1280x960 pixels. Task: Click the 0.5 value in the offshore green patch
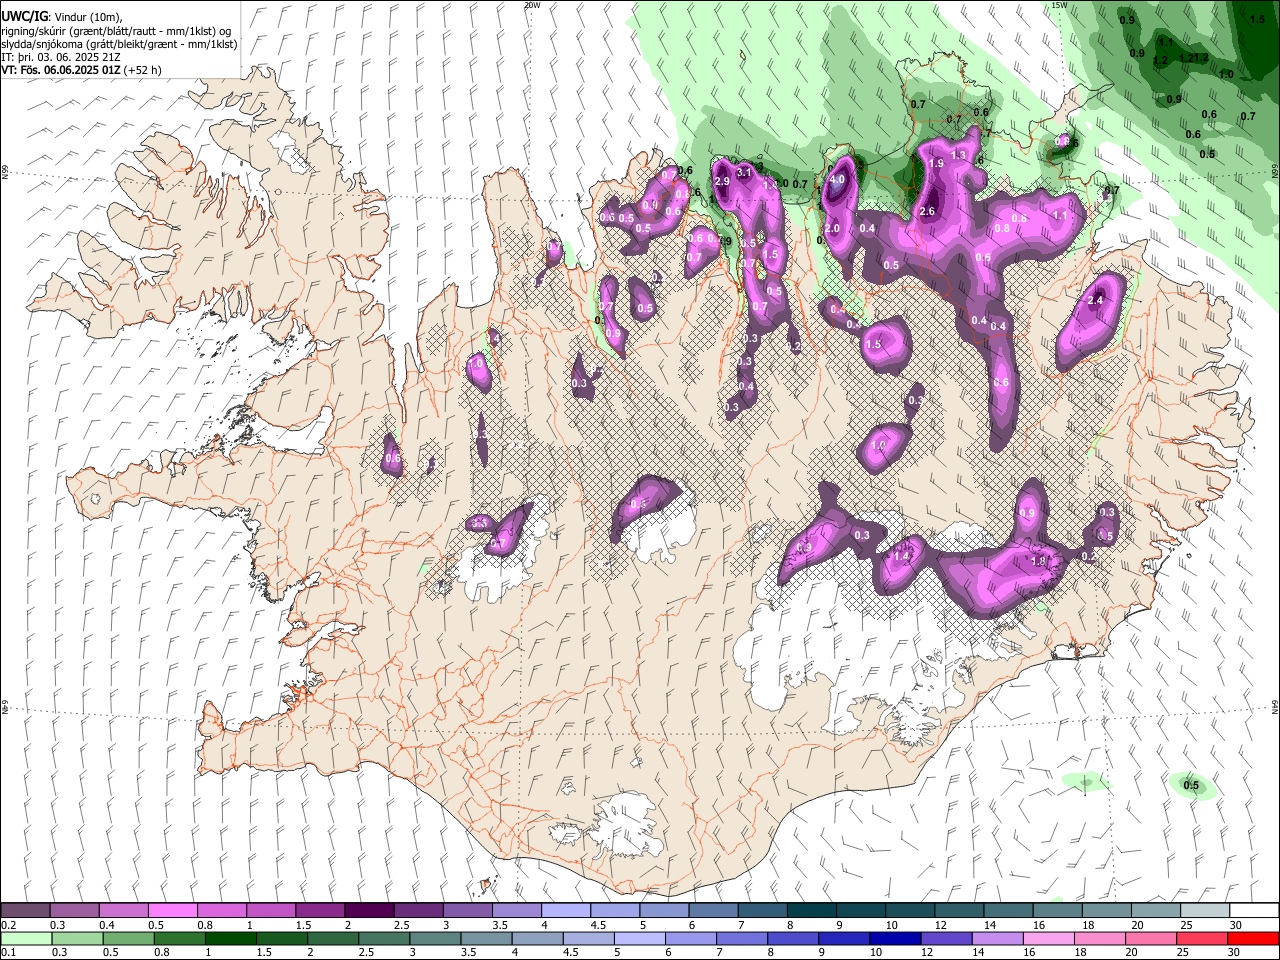(x=1191, y=786)
